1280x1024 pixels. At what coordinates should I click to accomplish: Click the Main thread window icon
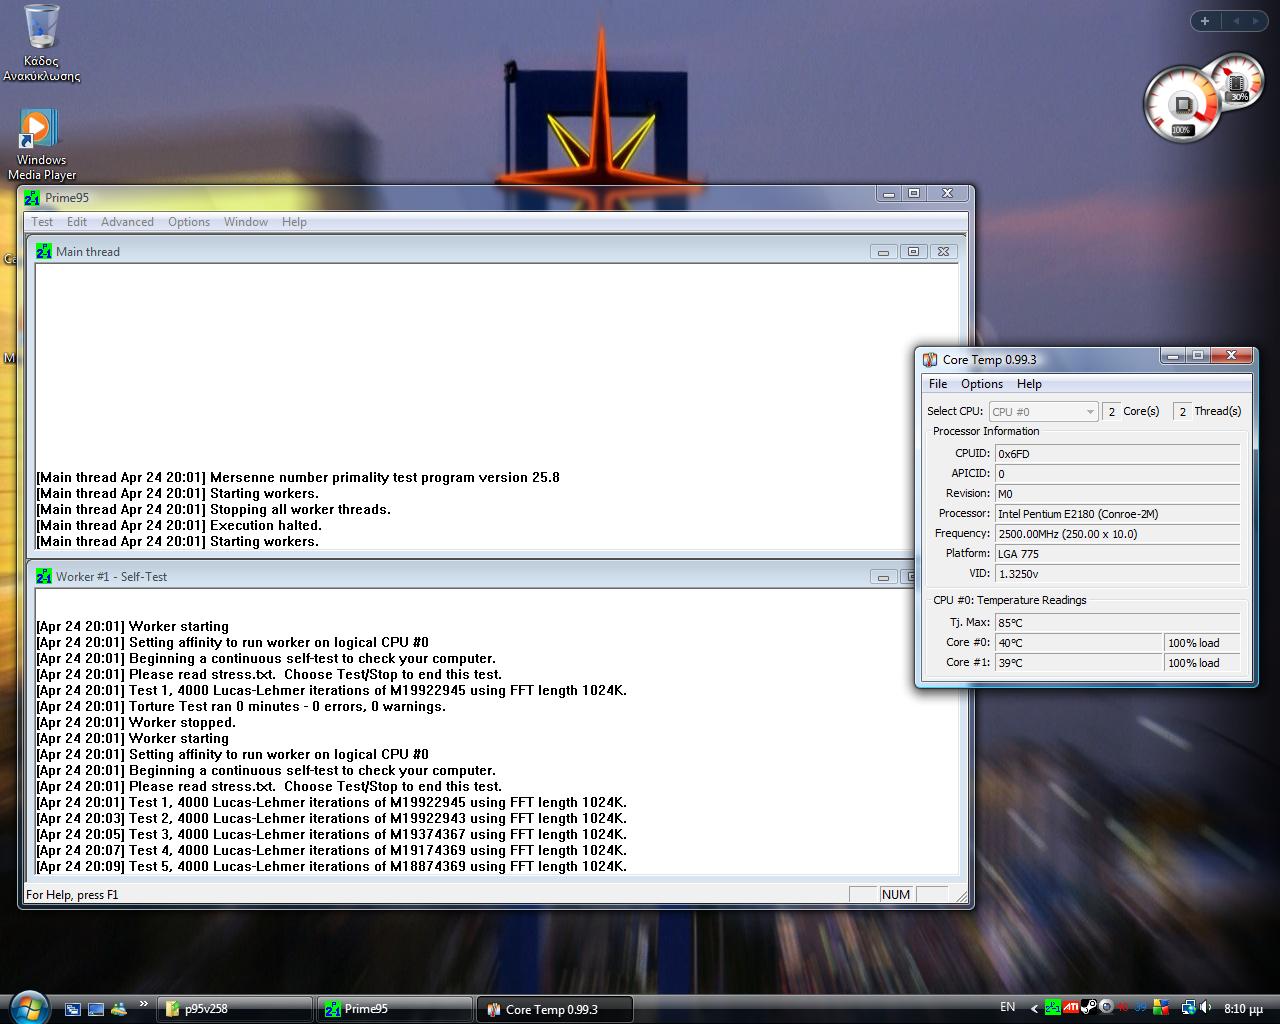point(44,251)
